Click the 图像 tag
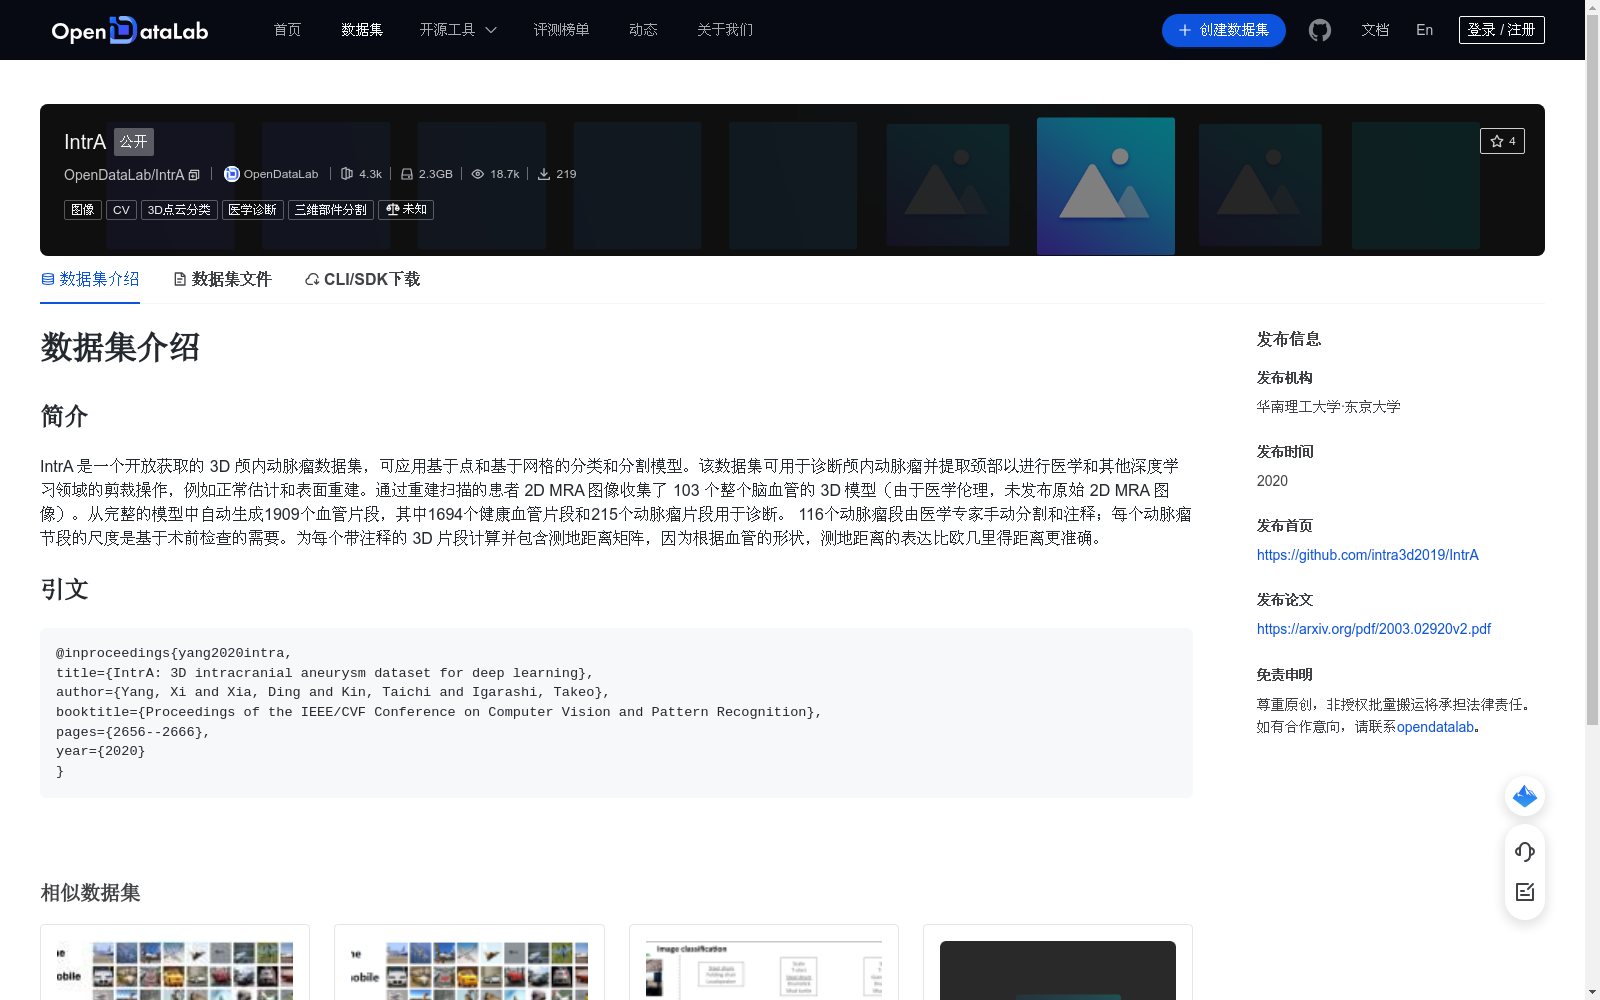This screenshot has height=1000, width=1600. [x=83, y=210]
